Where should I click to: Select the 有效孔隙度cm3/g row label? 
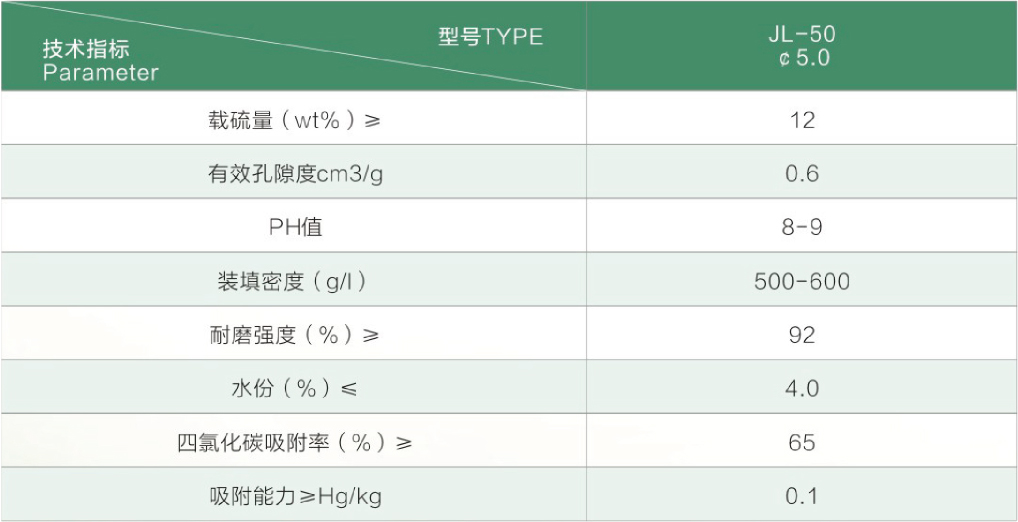coord(295,174)
